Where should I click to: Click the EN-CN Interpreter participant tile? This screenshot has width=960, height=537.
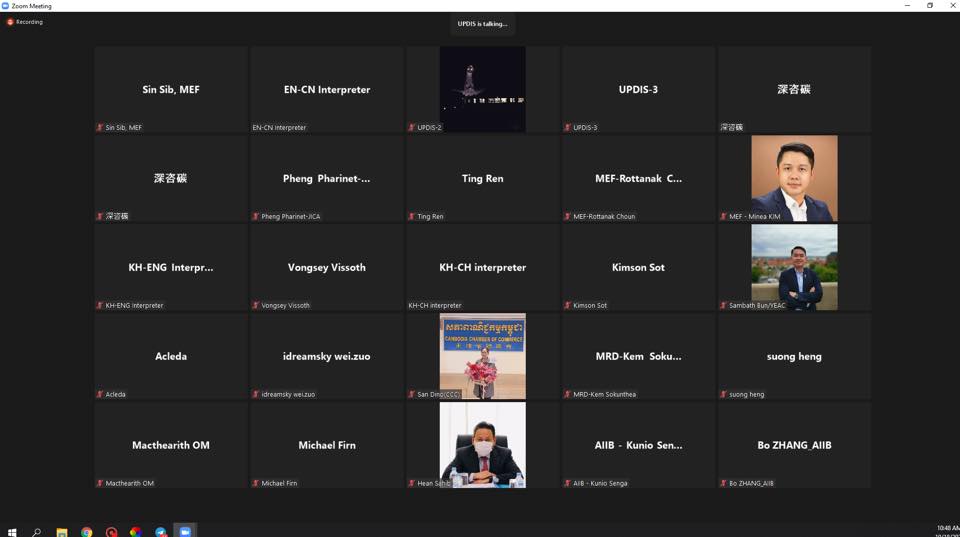click(327, 89)
